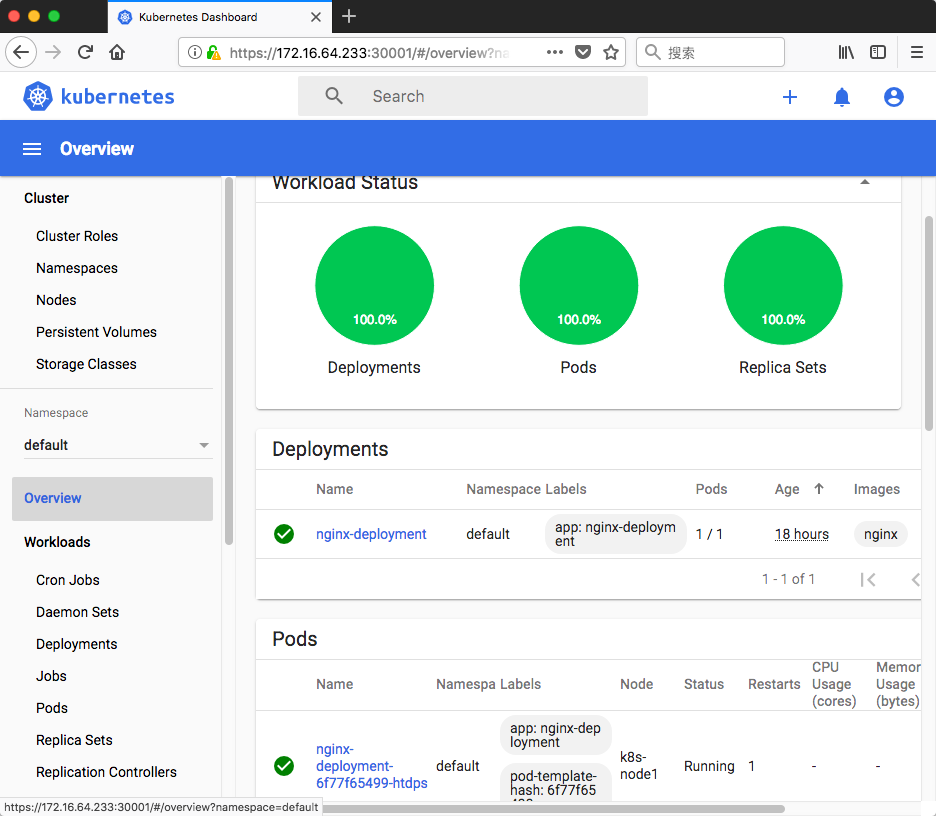Open the user account icon

tap(894, 97)
